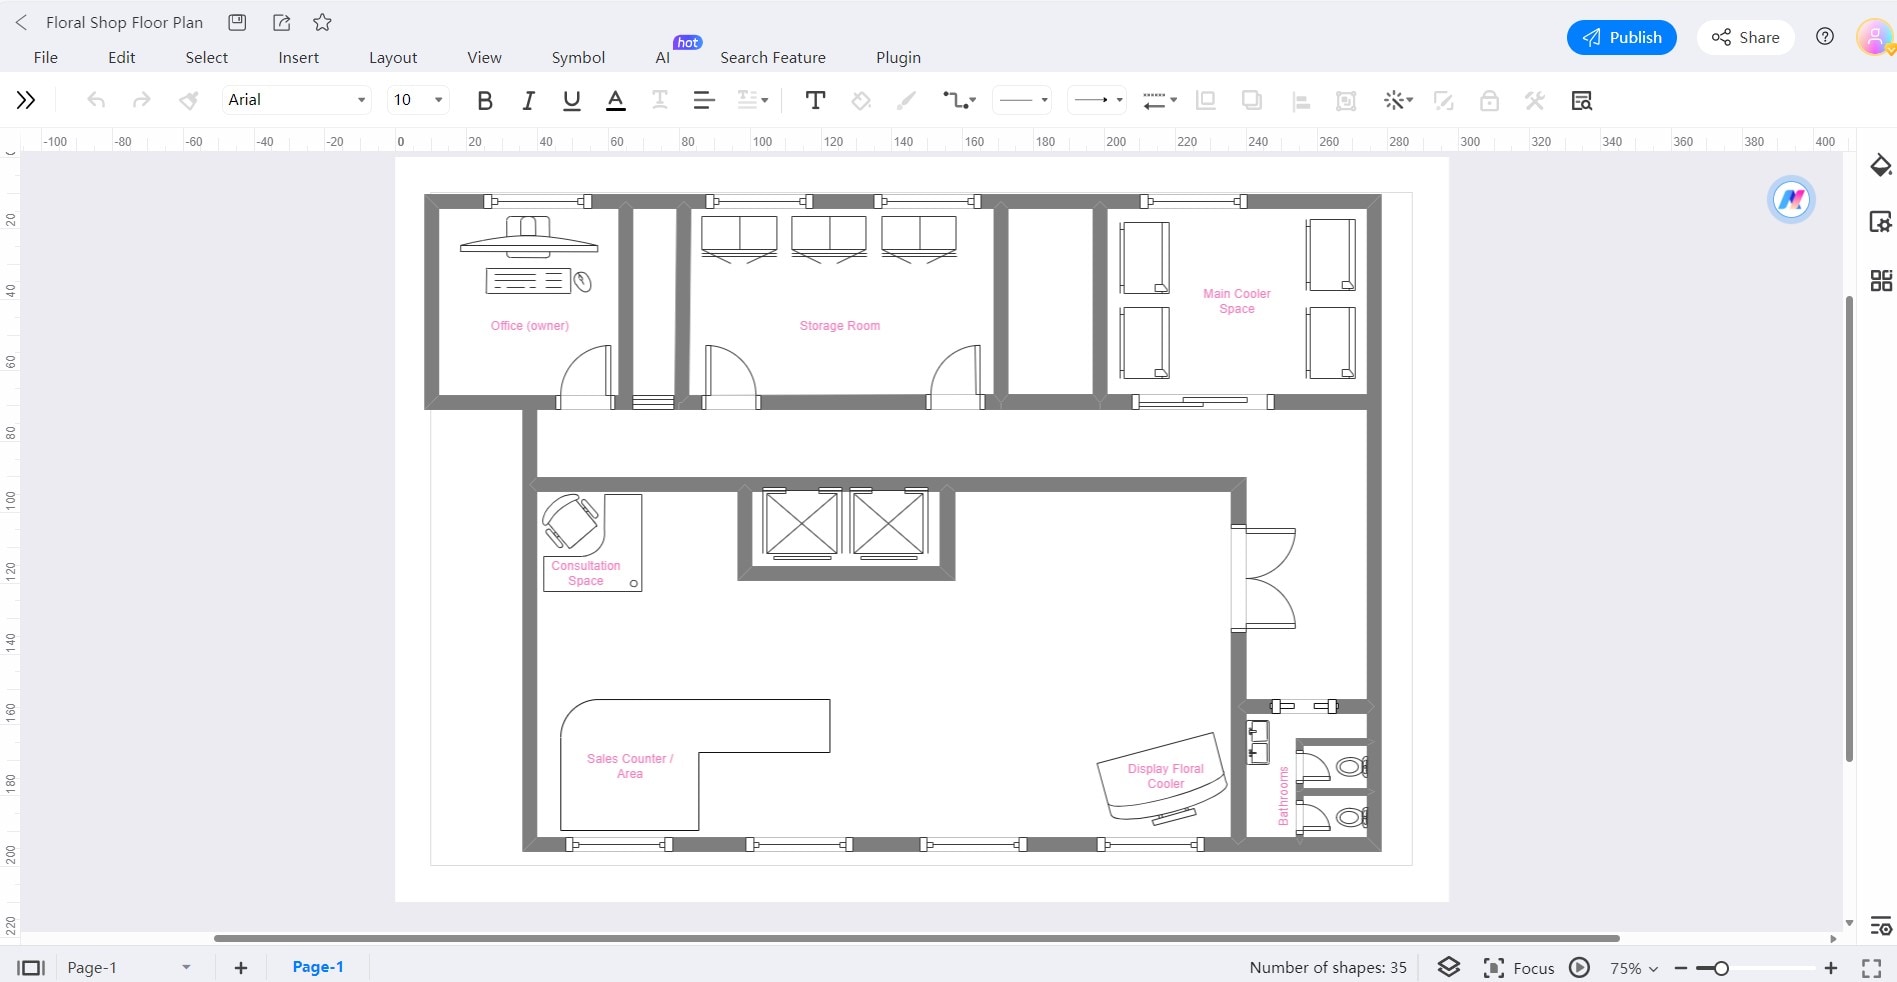1897x982 pixels.
Task: Open the outline settings icon at bottom right
Action: point(1881,925)
